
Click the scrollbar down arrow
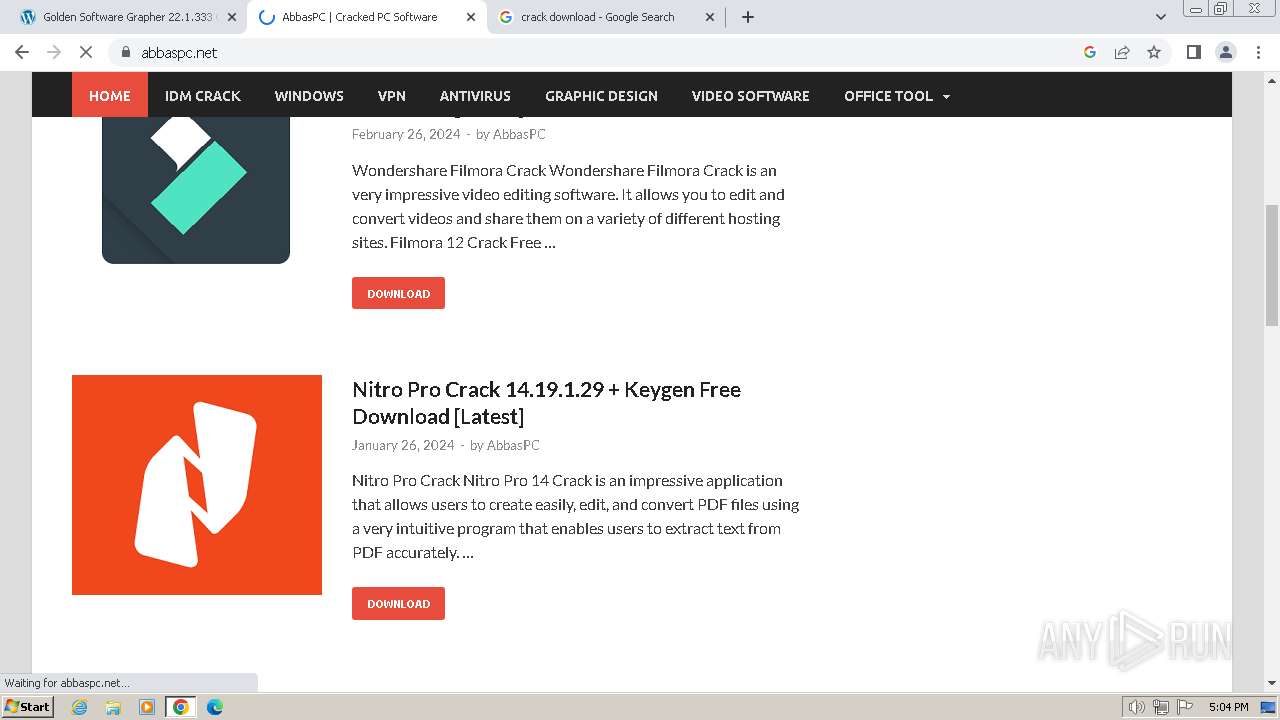(1272, 683)
